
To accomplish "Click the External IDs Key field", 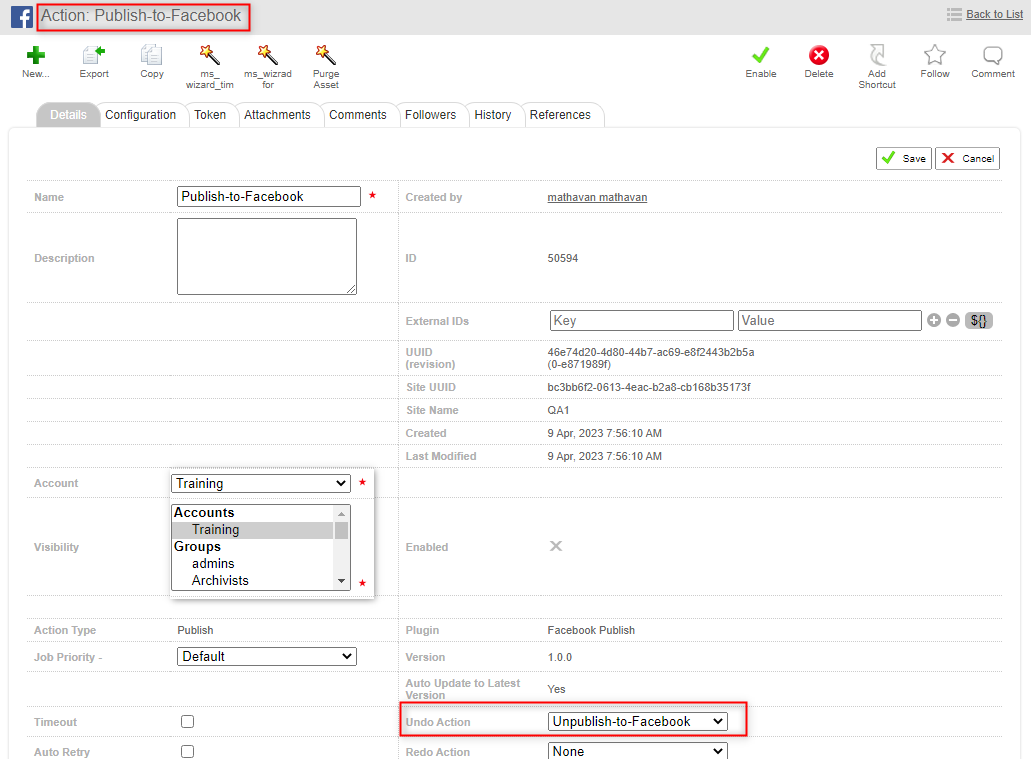I will tap(641, 320).
